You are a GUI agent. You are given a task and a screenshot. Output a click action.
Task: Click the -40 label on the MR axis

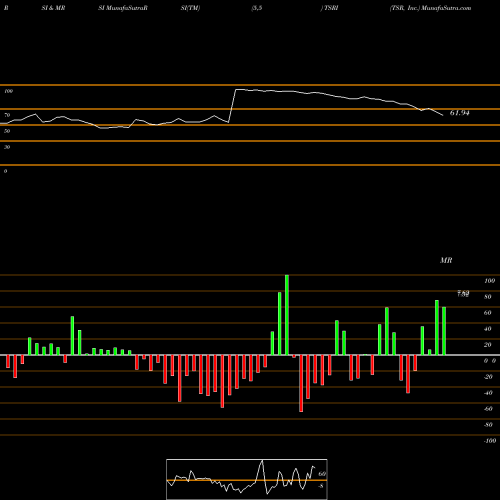pos(488,393)
